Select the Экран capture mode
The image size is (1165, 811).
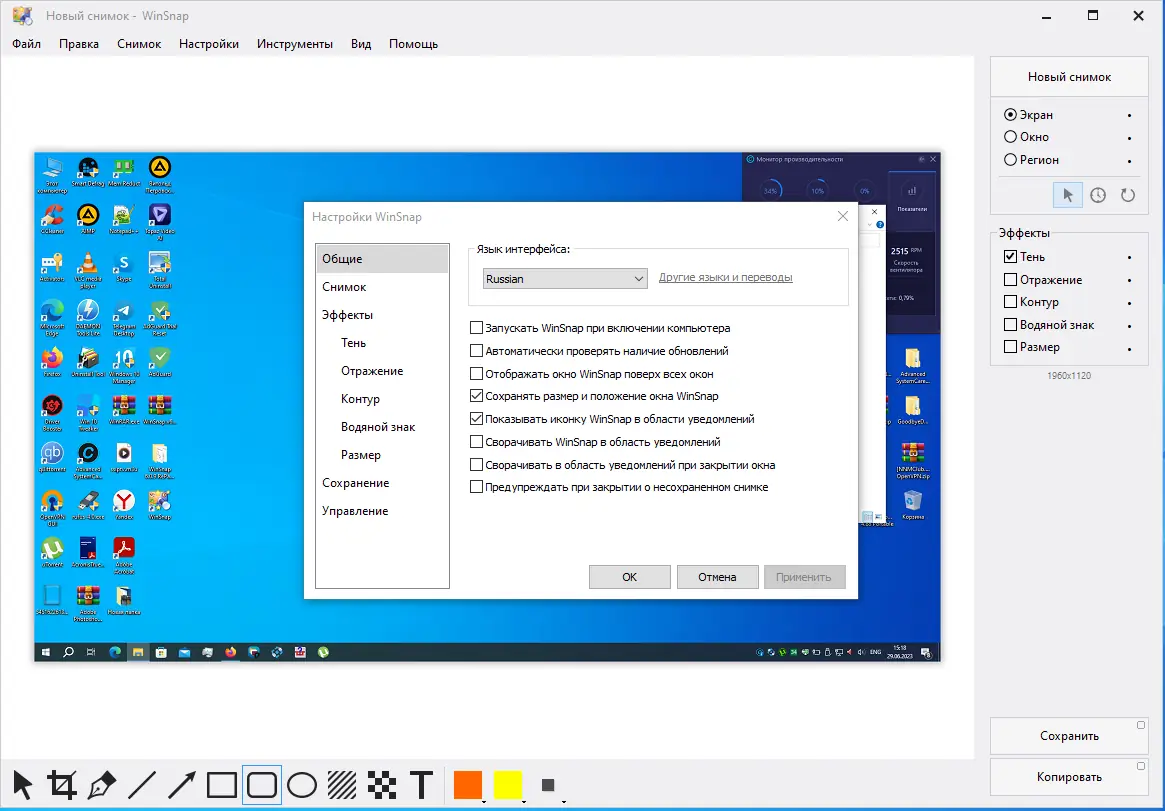(x=1028, y=115)
